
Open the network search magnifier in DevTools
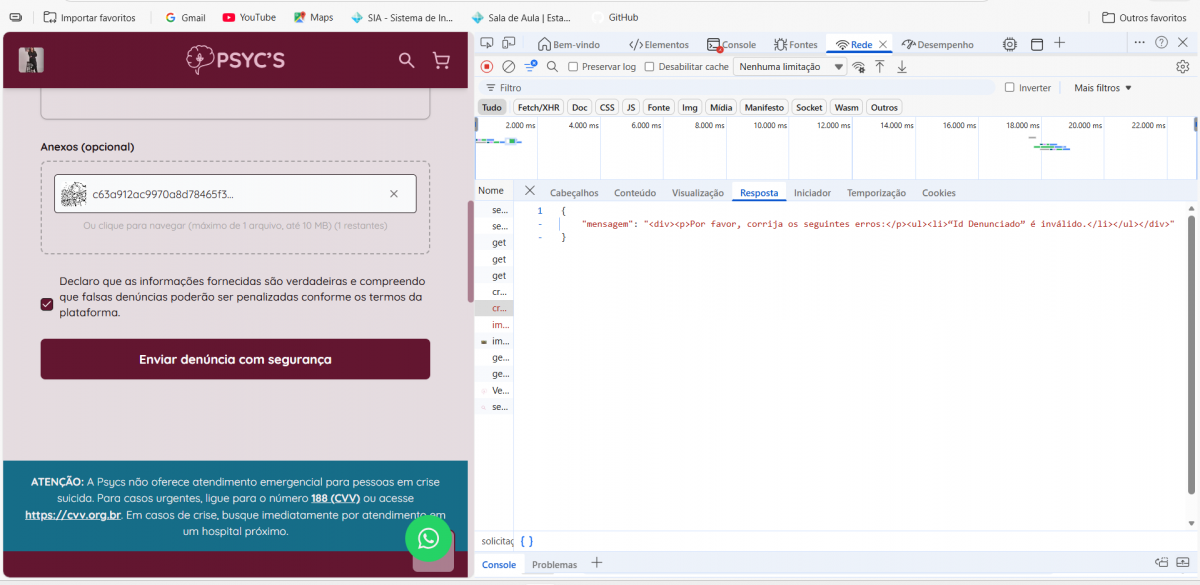(x=552, y=67)
